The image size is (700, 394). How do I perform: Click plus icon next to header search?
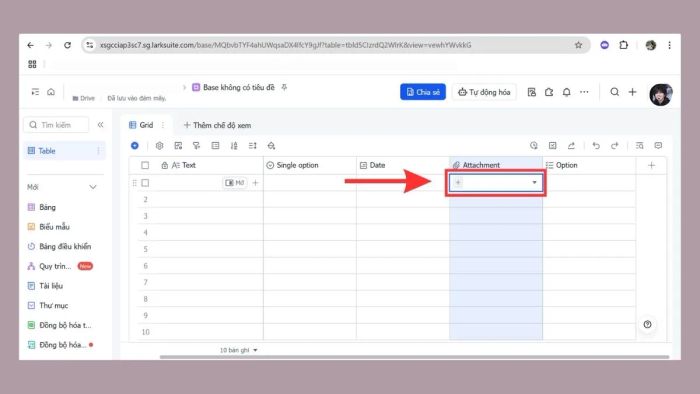point(633,92)
